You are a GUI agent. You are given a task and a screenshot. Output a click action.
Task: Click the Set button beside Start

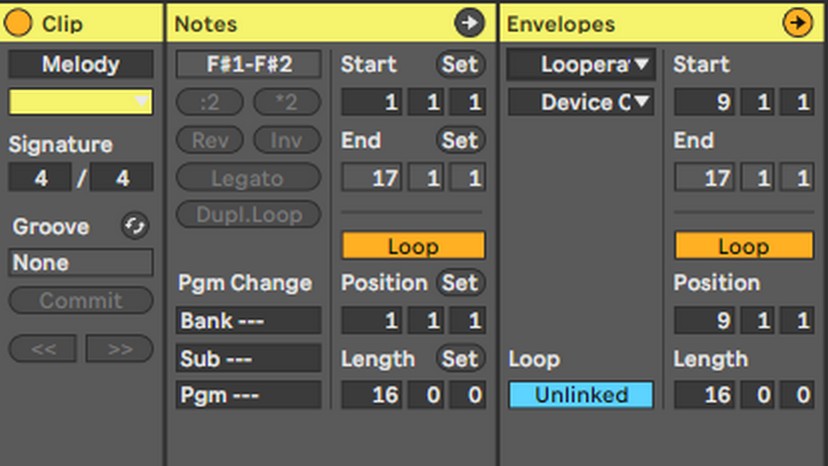pyautogui.click(x=460, y=64)
